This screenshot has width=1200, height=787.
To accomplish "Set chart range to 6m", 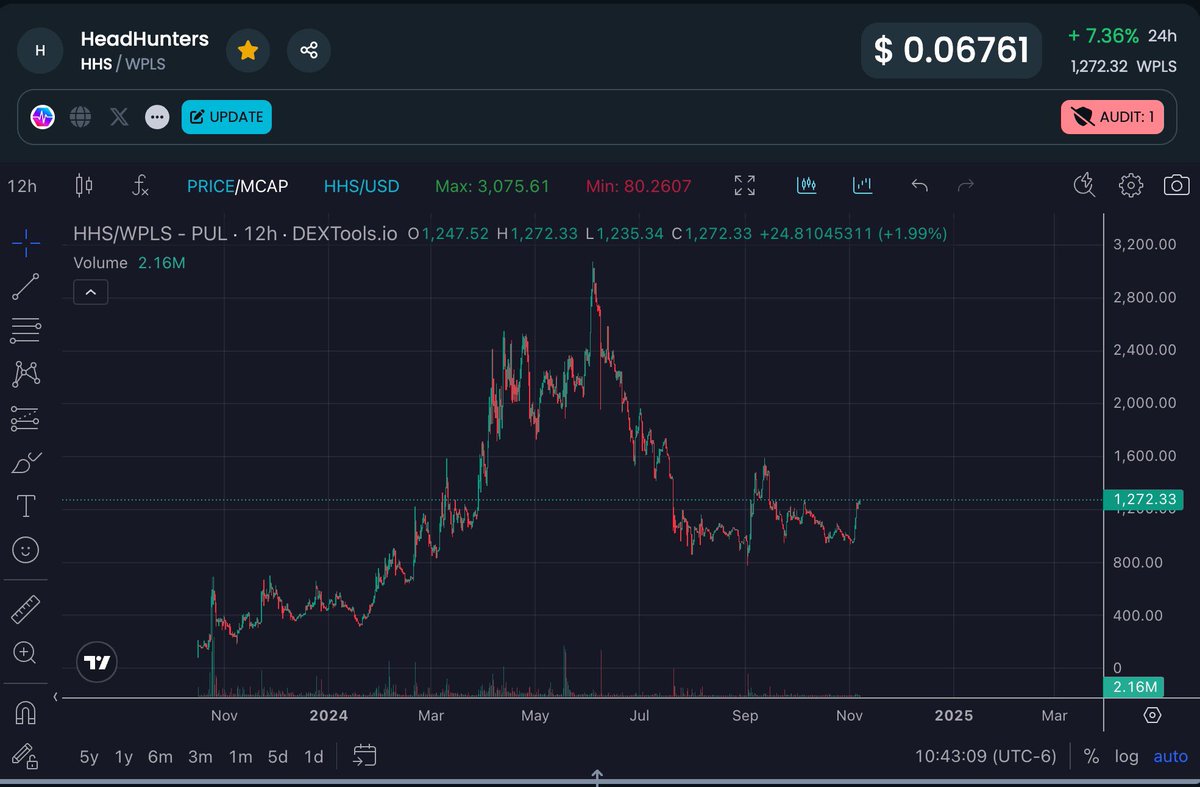I will click(160, 757).
